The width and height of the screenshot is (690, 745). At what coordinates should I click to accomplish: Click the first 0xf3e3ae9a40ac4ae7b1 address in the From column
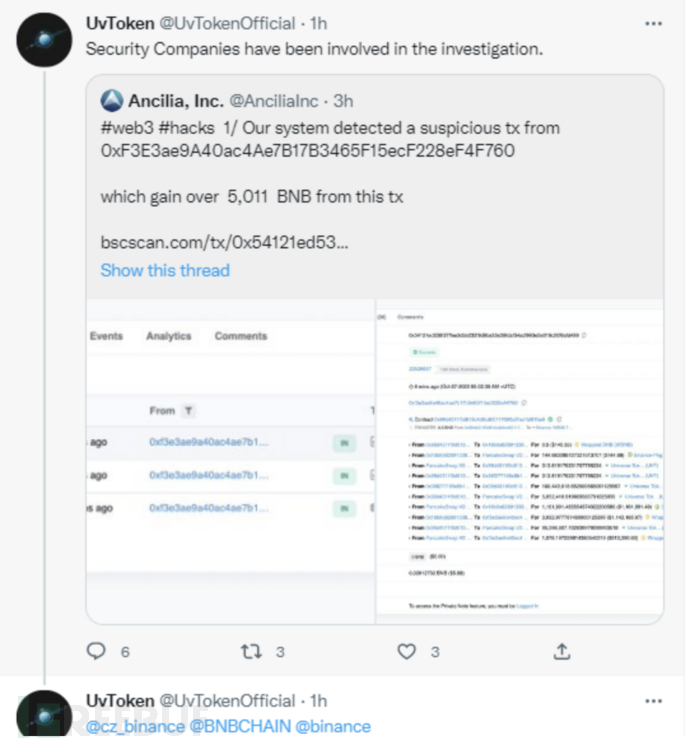click(208, 442)
